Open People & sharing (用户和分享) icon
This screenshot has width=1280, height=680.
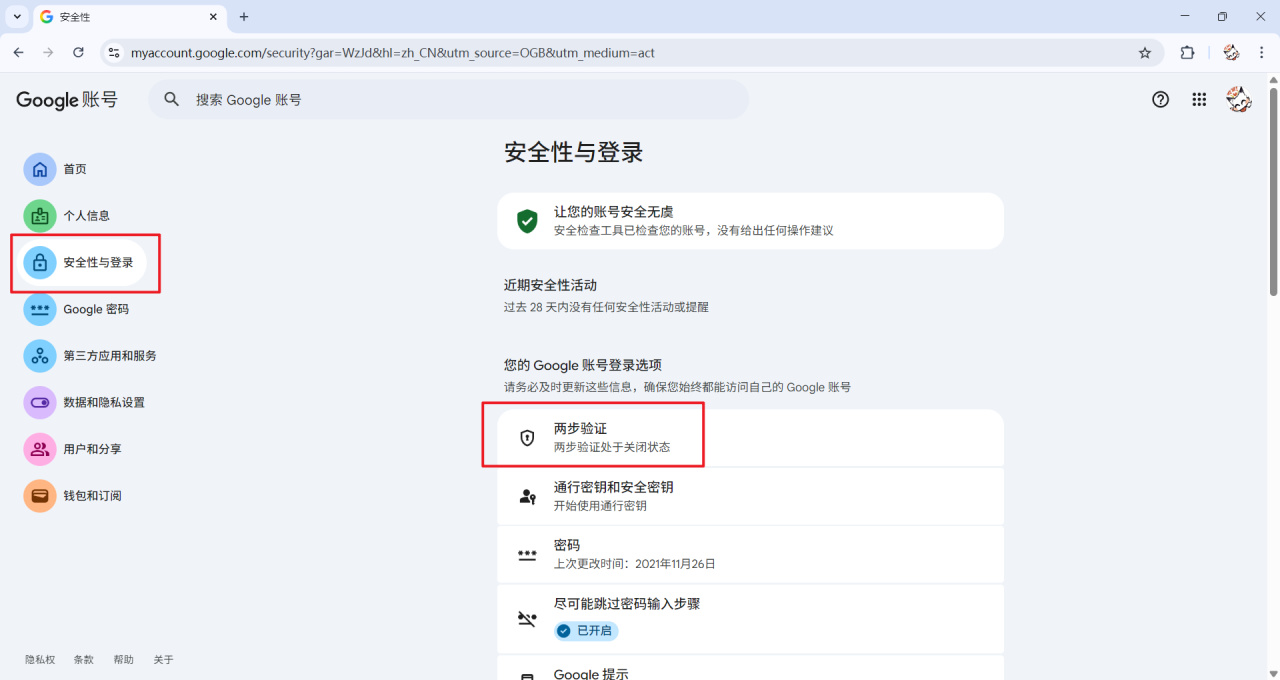[40, 449]
